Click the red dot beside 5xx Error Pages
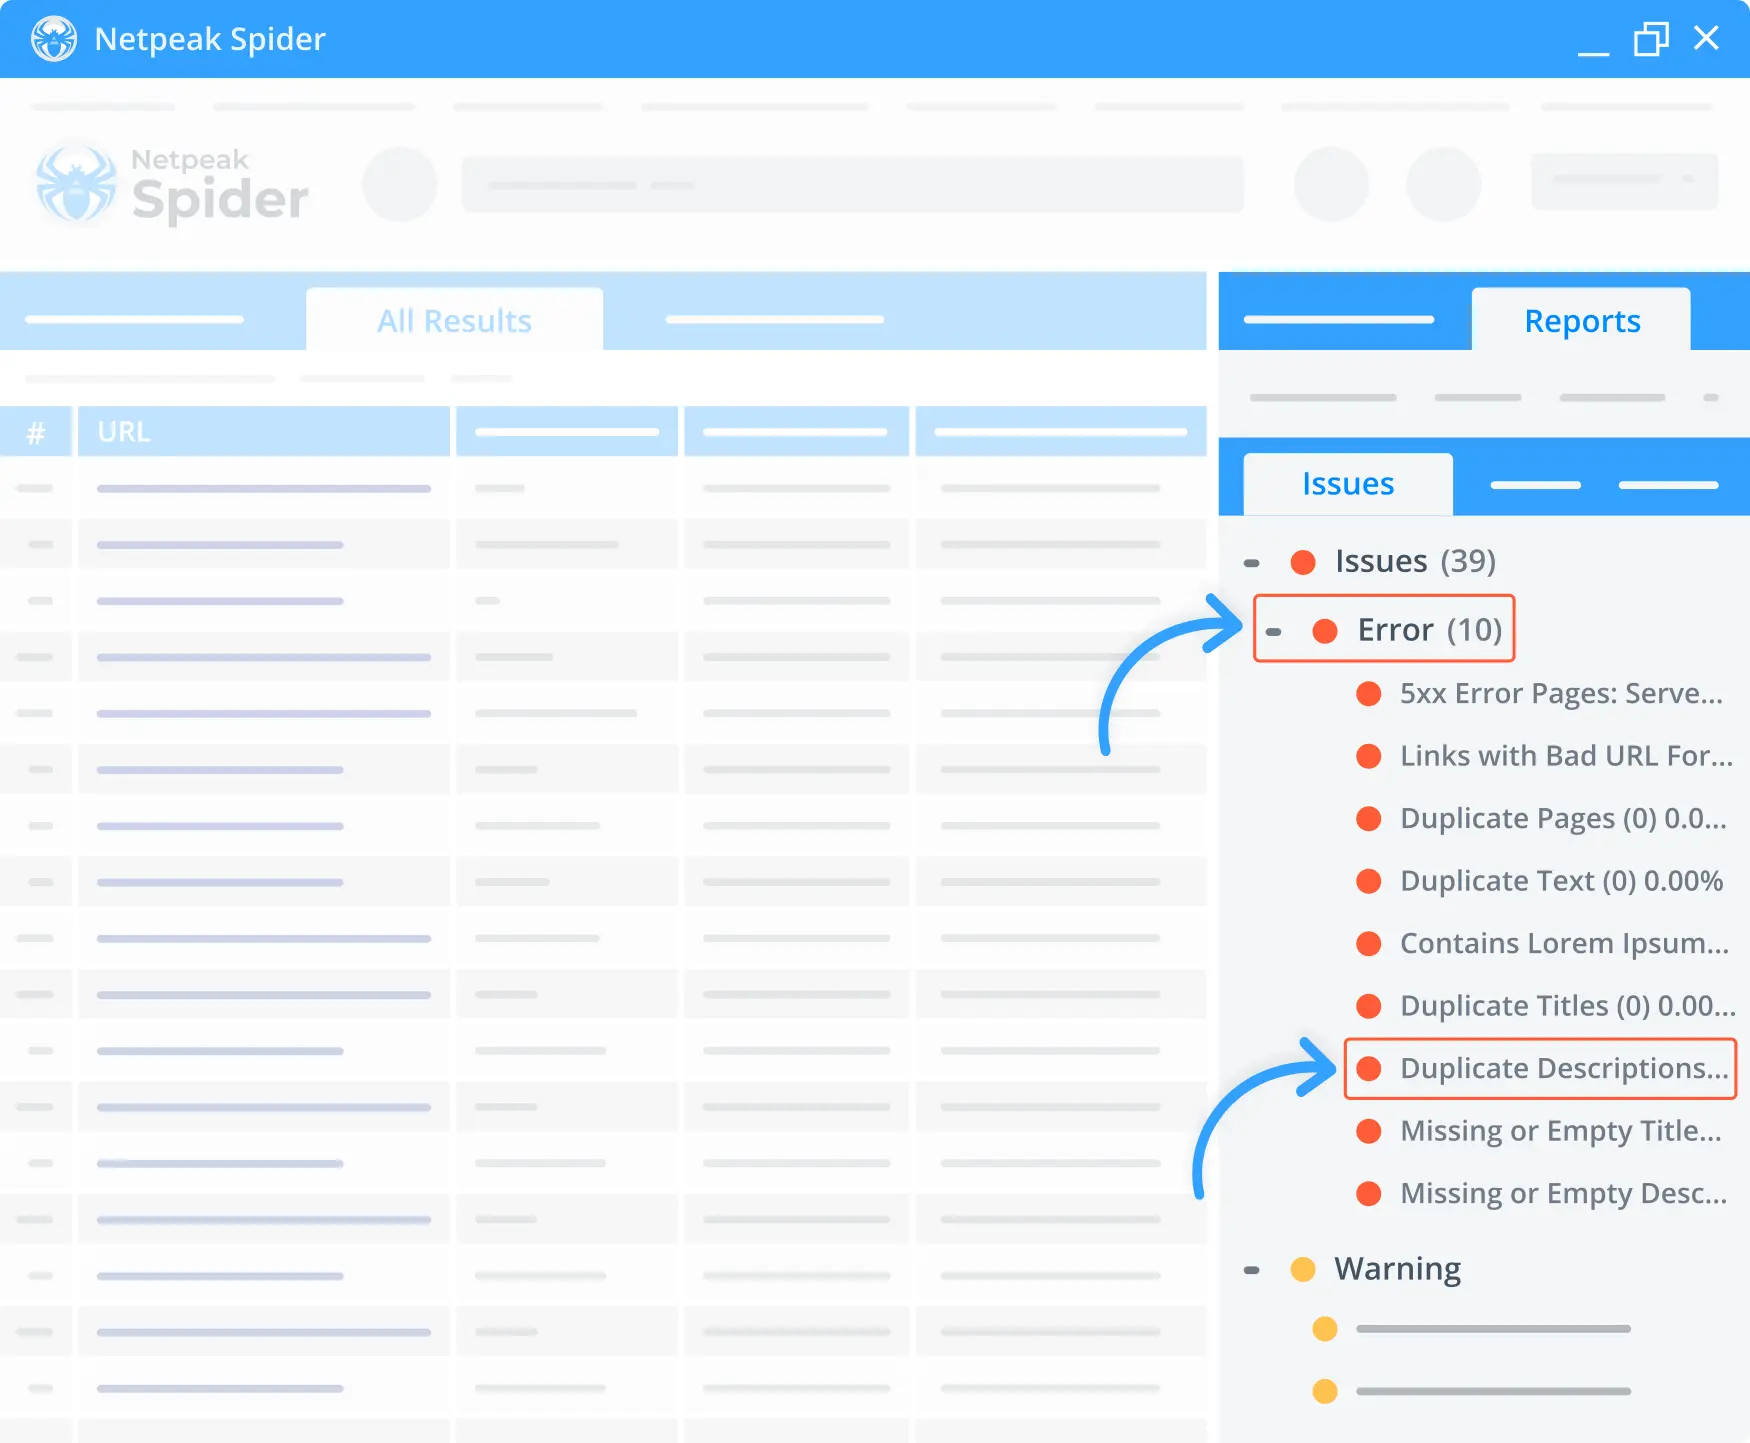The image size is (1750, 1443). 1369,693
